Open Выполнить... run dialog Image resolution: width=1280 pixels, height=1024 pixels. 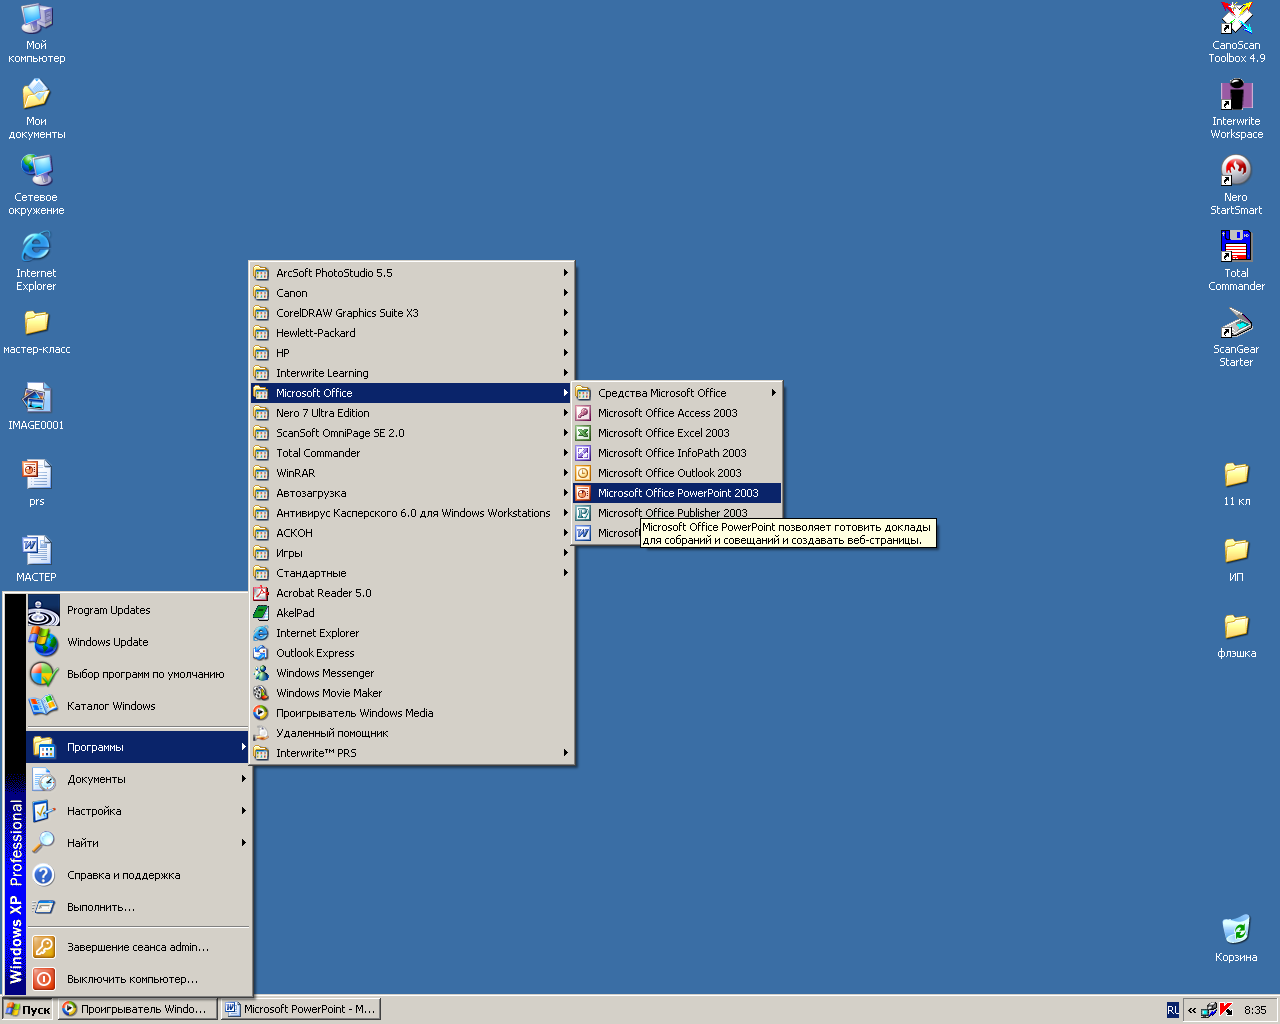138,907
